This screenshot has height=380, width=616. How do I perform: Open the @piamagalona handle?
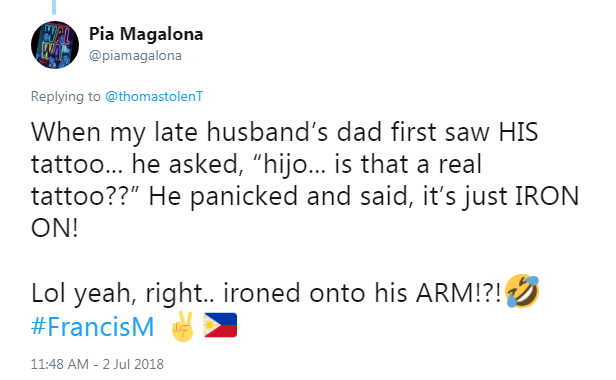pos(136,56)
